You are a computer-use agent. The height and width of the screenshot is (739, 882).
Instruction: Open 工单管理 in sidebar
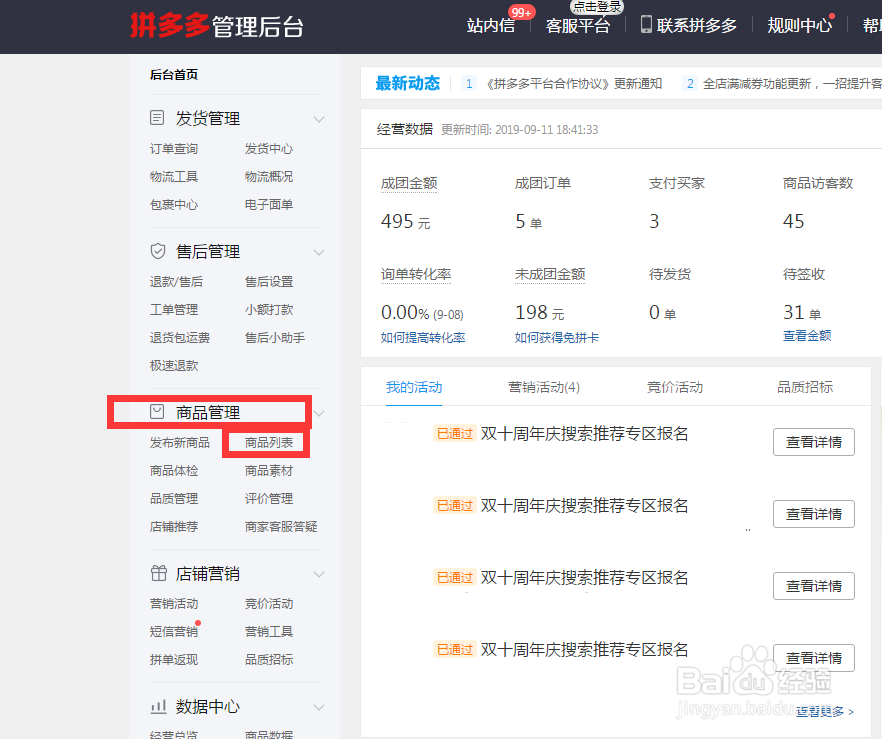(x=174, y=310)
